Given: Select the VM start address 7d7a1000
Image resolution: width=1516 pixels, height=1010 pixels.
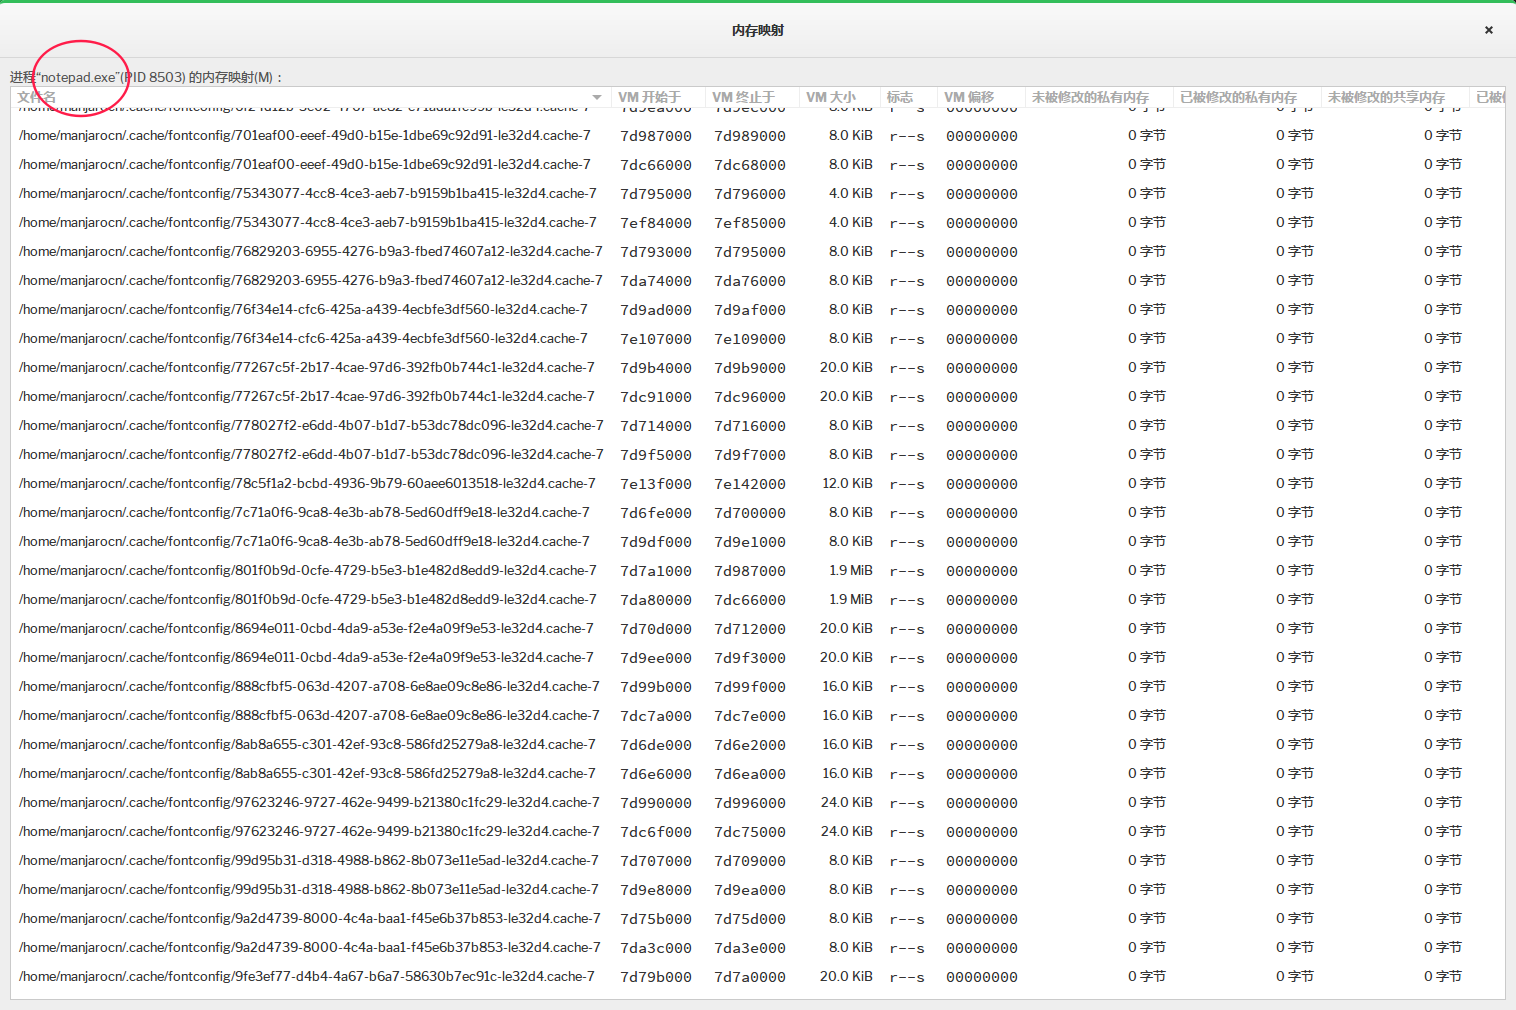Looking at the screenshot, I should tap(656, 571).
